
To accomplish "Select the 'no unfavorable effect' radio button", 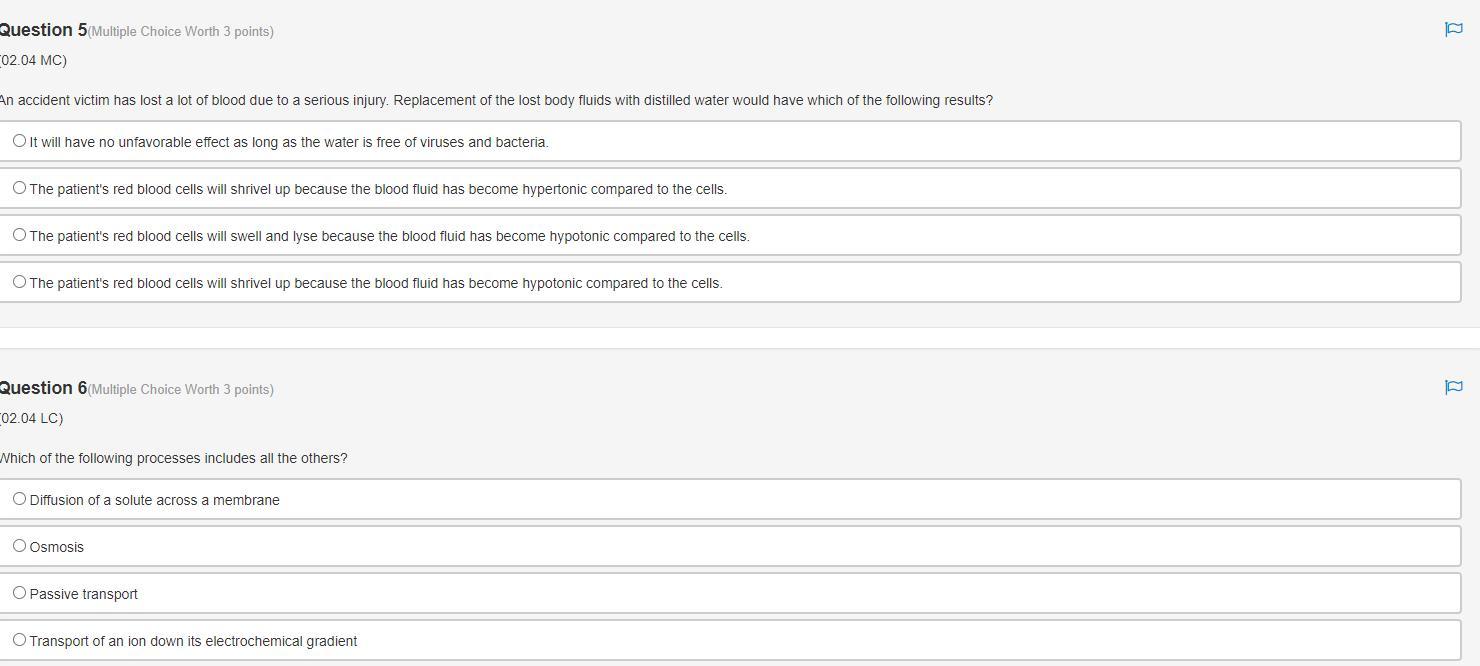I will tap(19, 141).
